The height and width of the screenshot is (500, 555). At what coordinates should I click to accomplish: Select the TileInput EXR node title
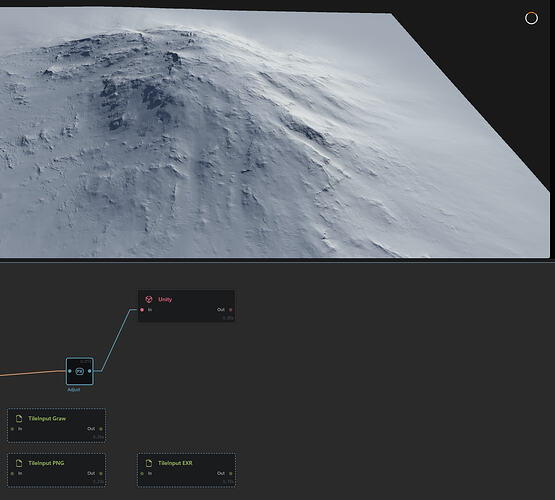(x=175, y=463)
